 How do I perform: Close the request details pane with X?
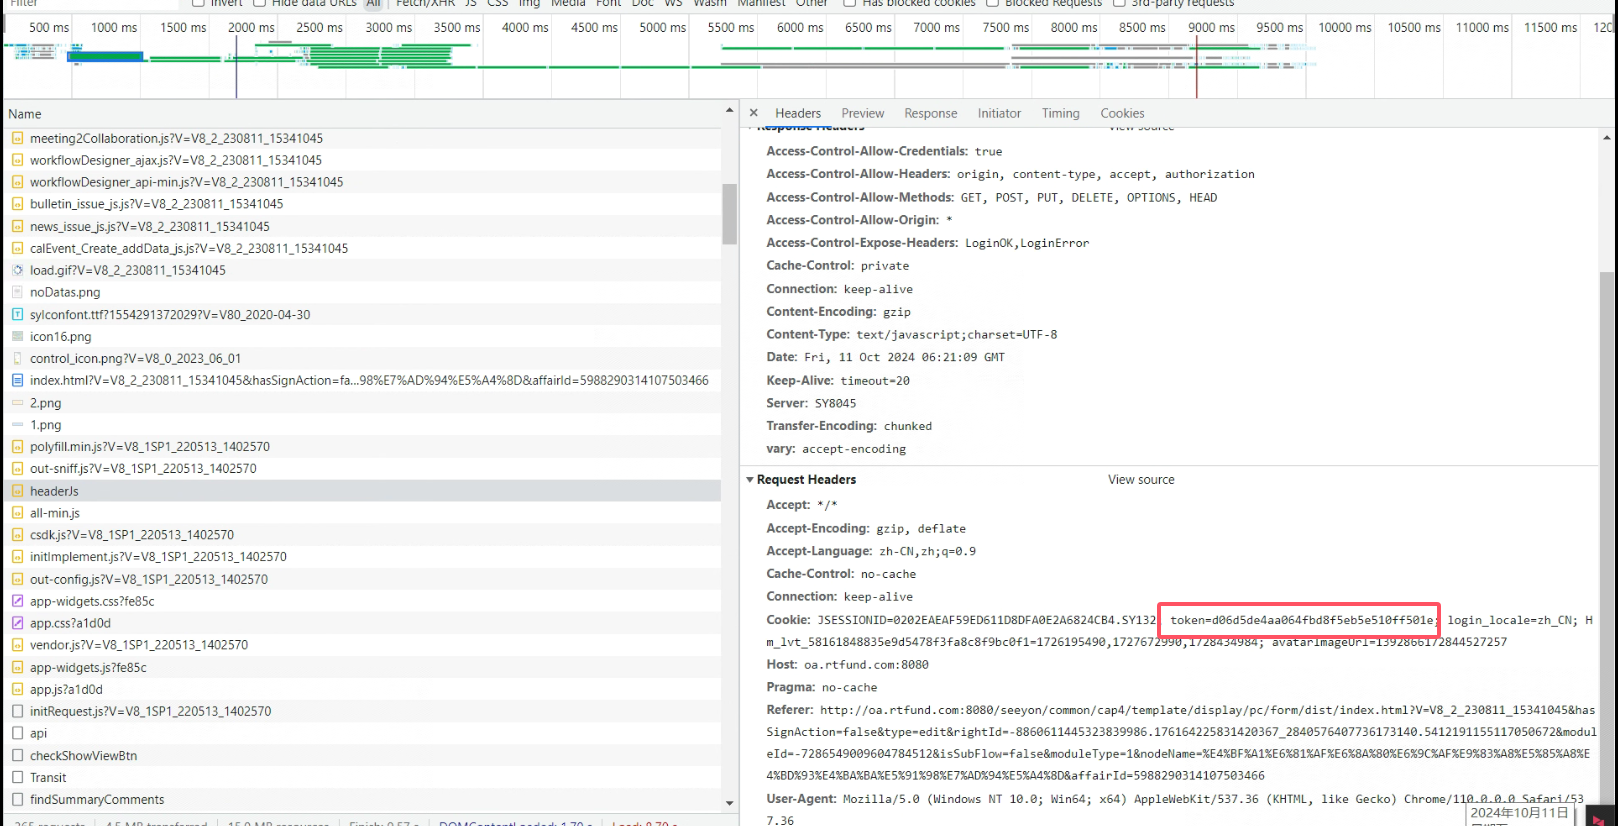point(754,113)
